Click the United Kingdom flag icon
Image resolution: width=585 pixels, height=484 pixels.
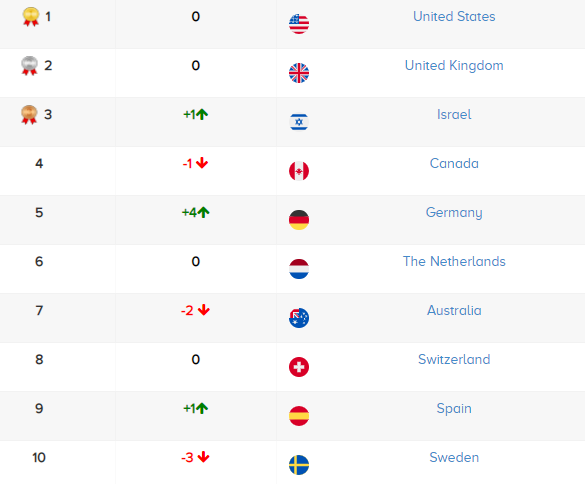tap(299, 73)
